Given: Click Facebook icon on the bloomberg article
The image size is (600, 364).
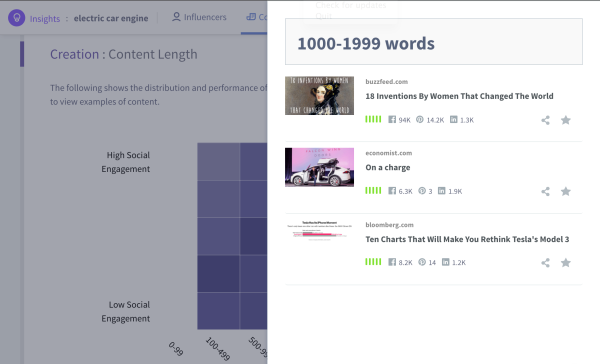Looking at the screenshot, I should 392,262.
